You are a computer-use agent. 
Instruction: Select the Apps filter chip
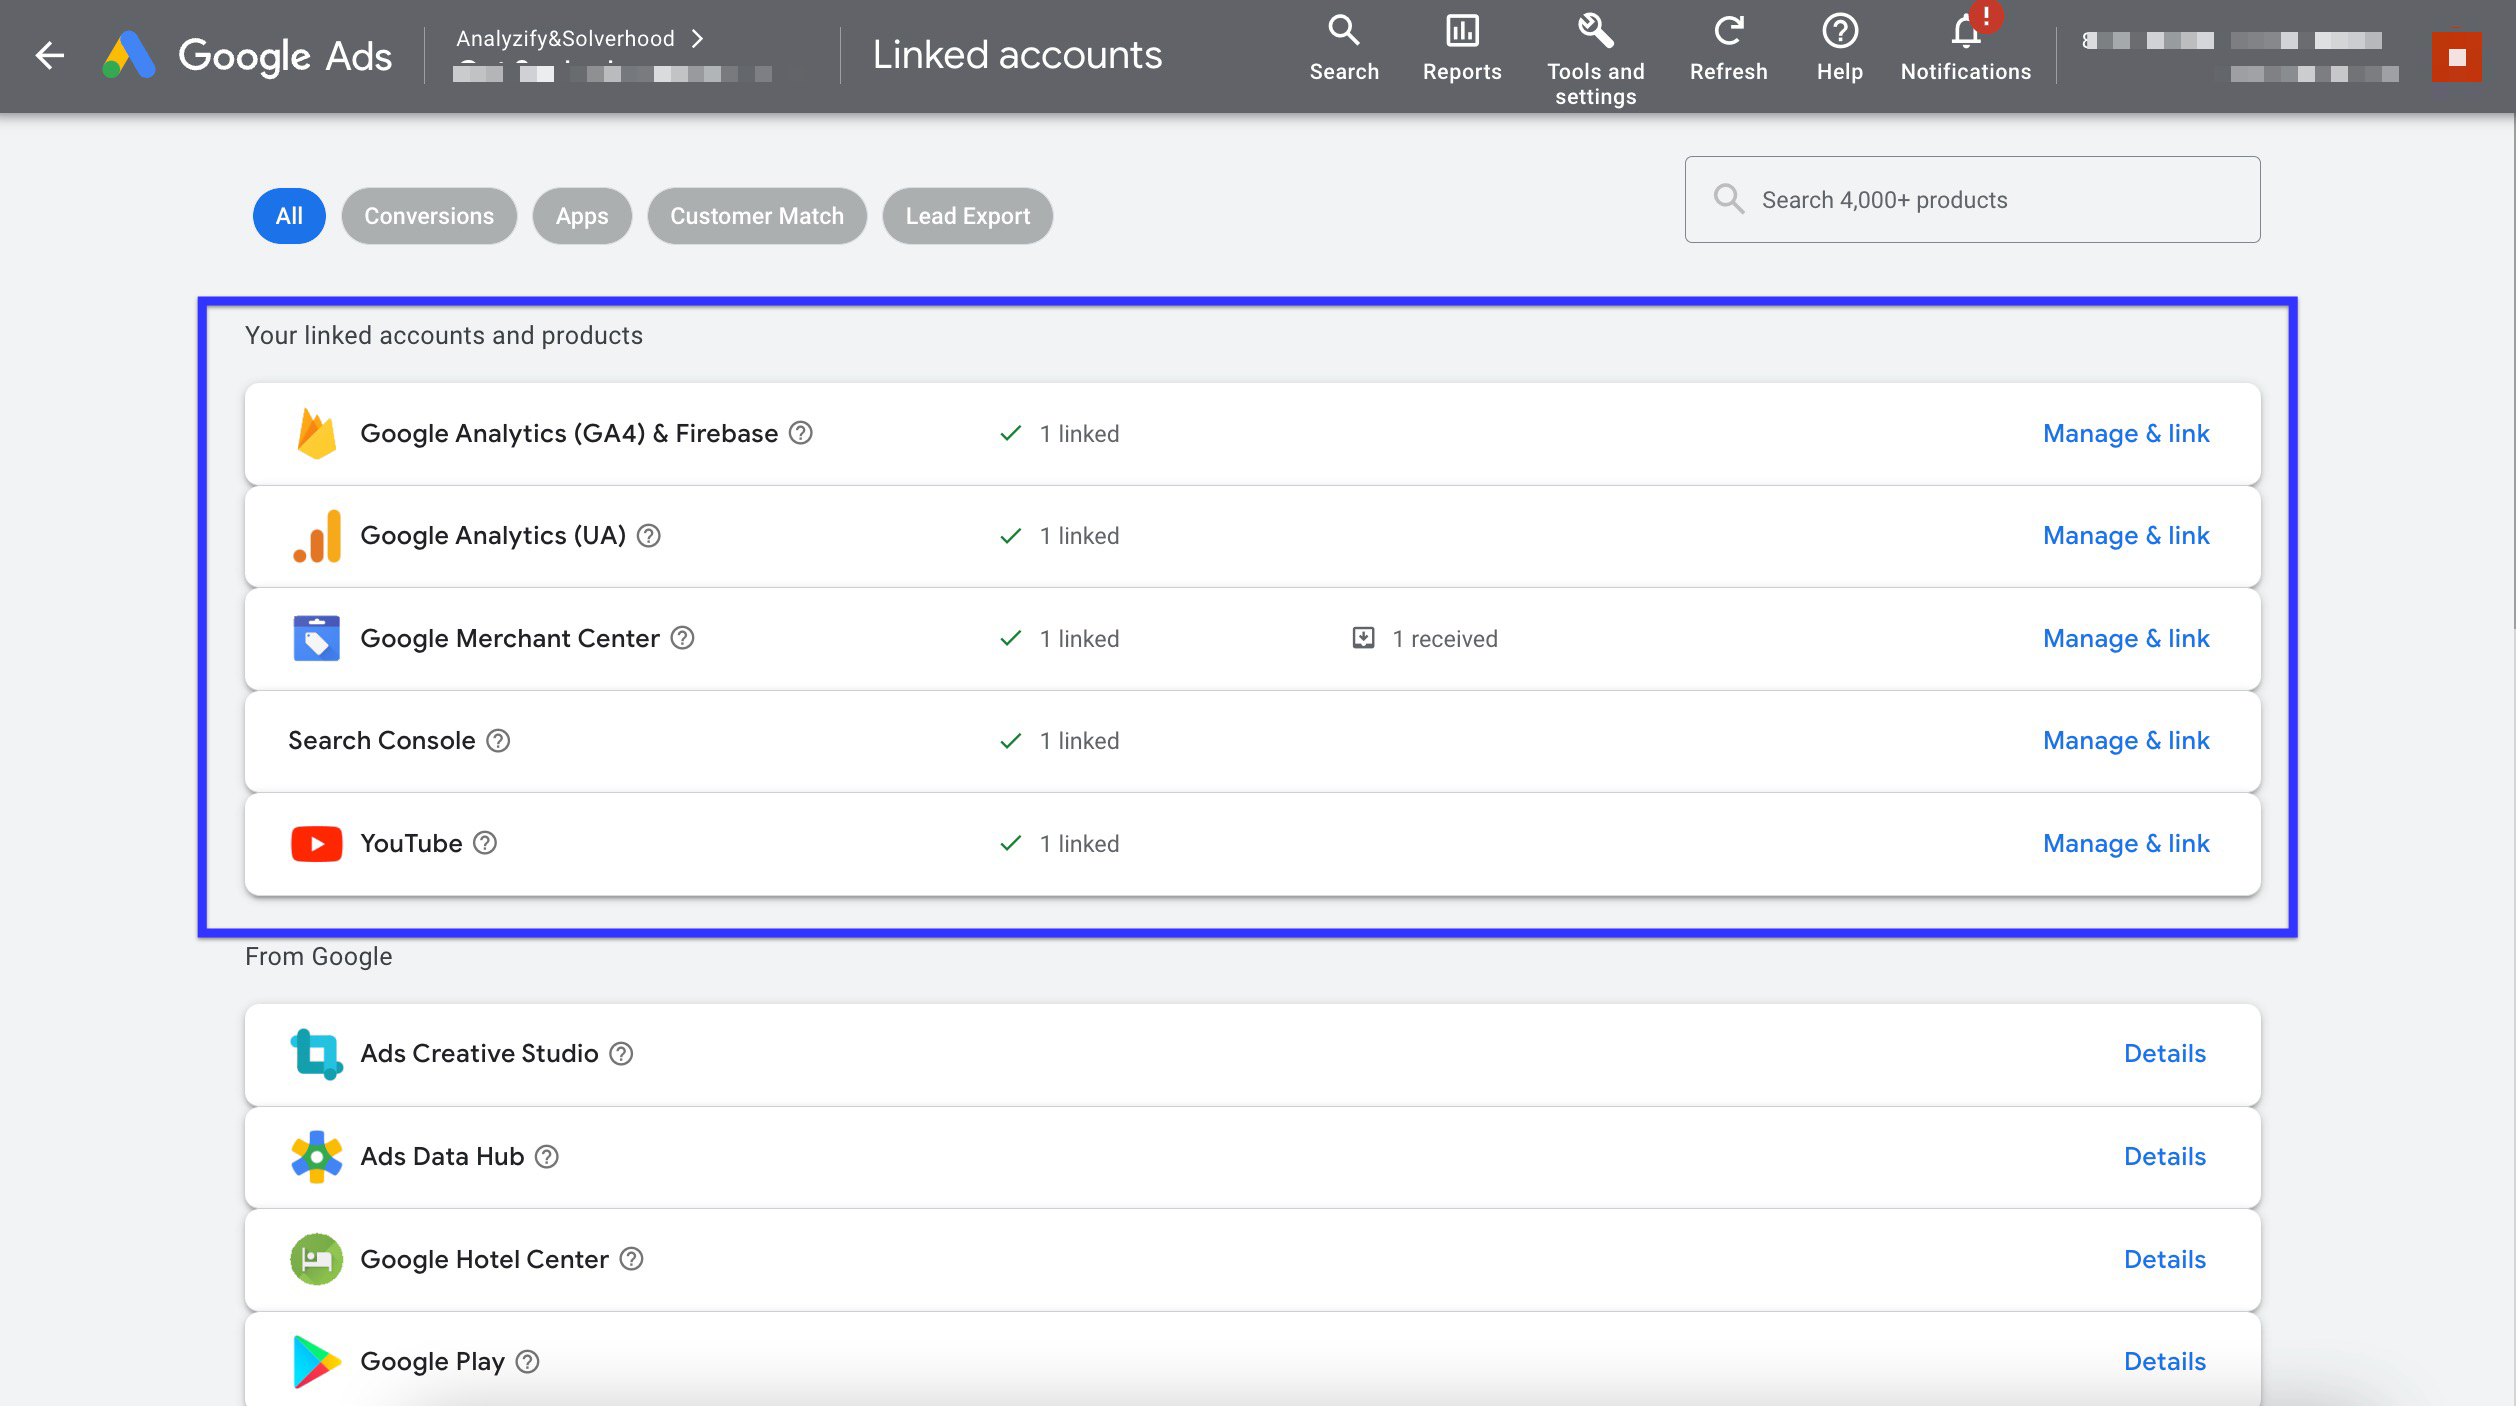tap(582, 216)
